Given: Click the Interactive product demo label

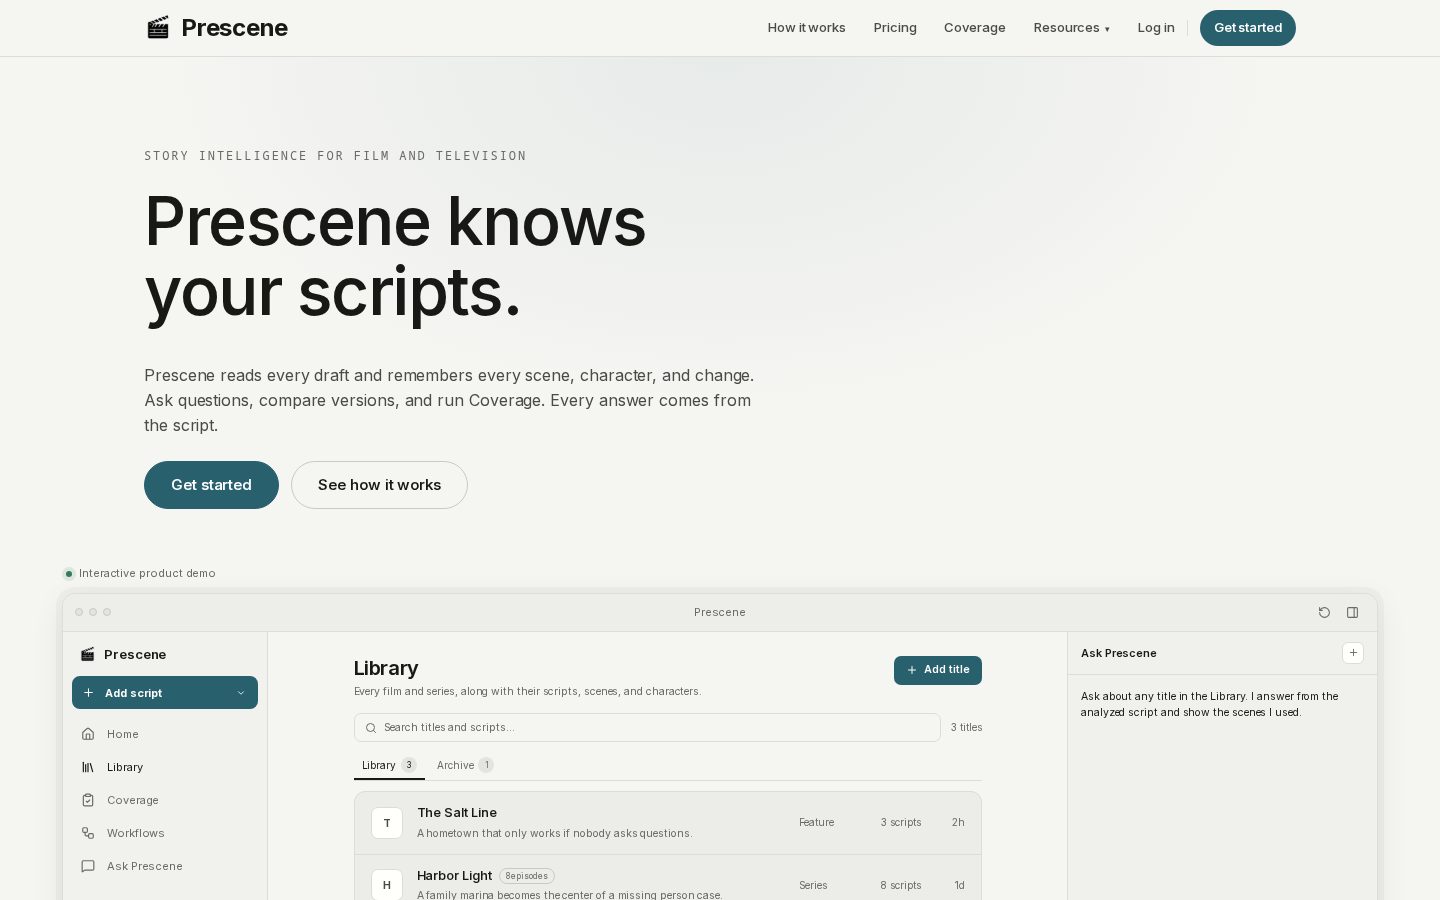Looking at the screenshot, I should pos(147,573).
